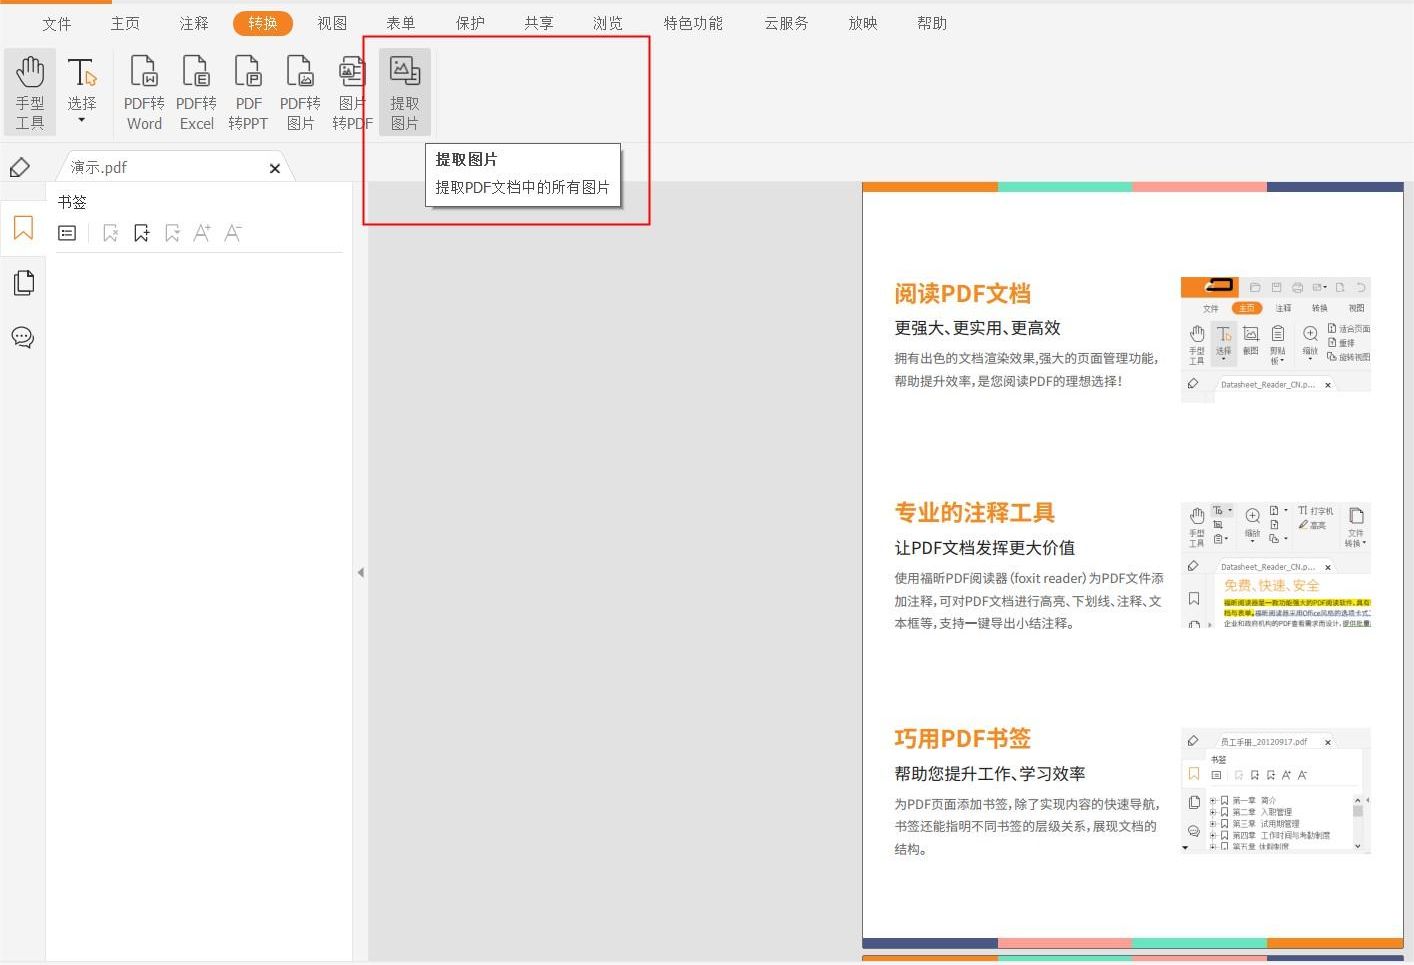
Task: Select the text selection tool 选择
Action: pyautogui.click(x=83, y=80)
